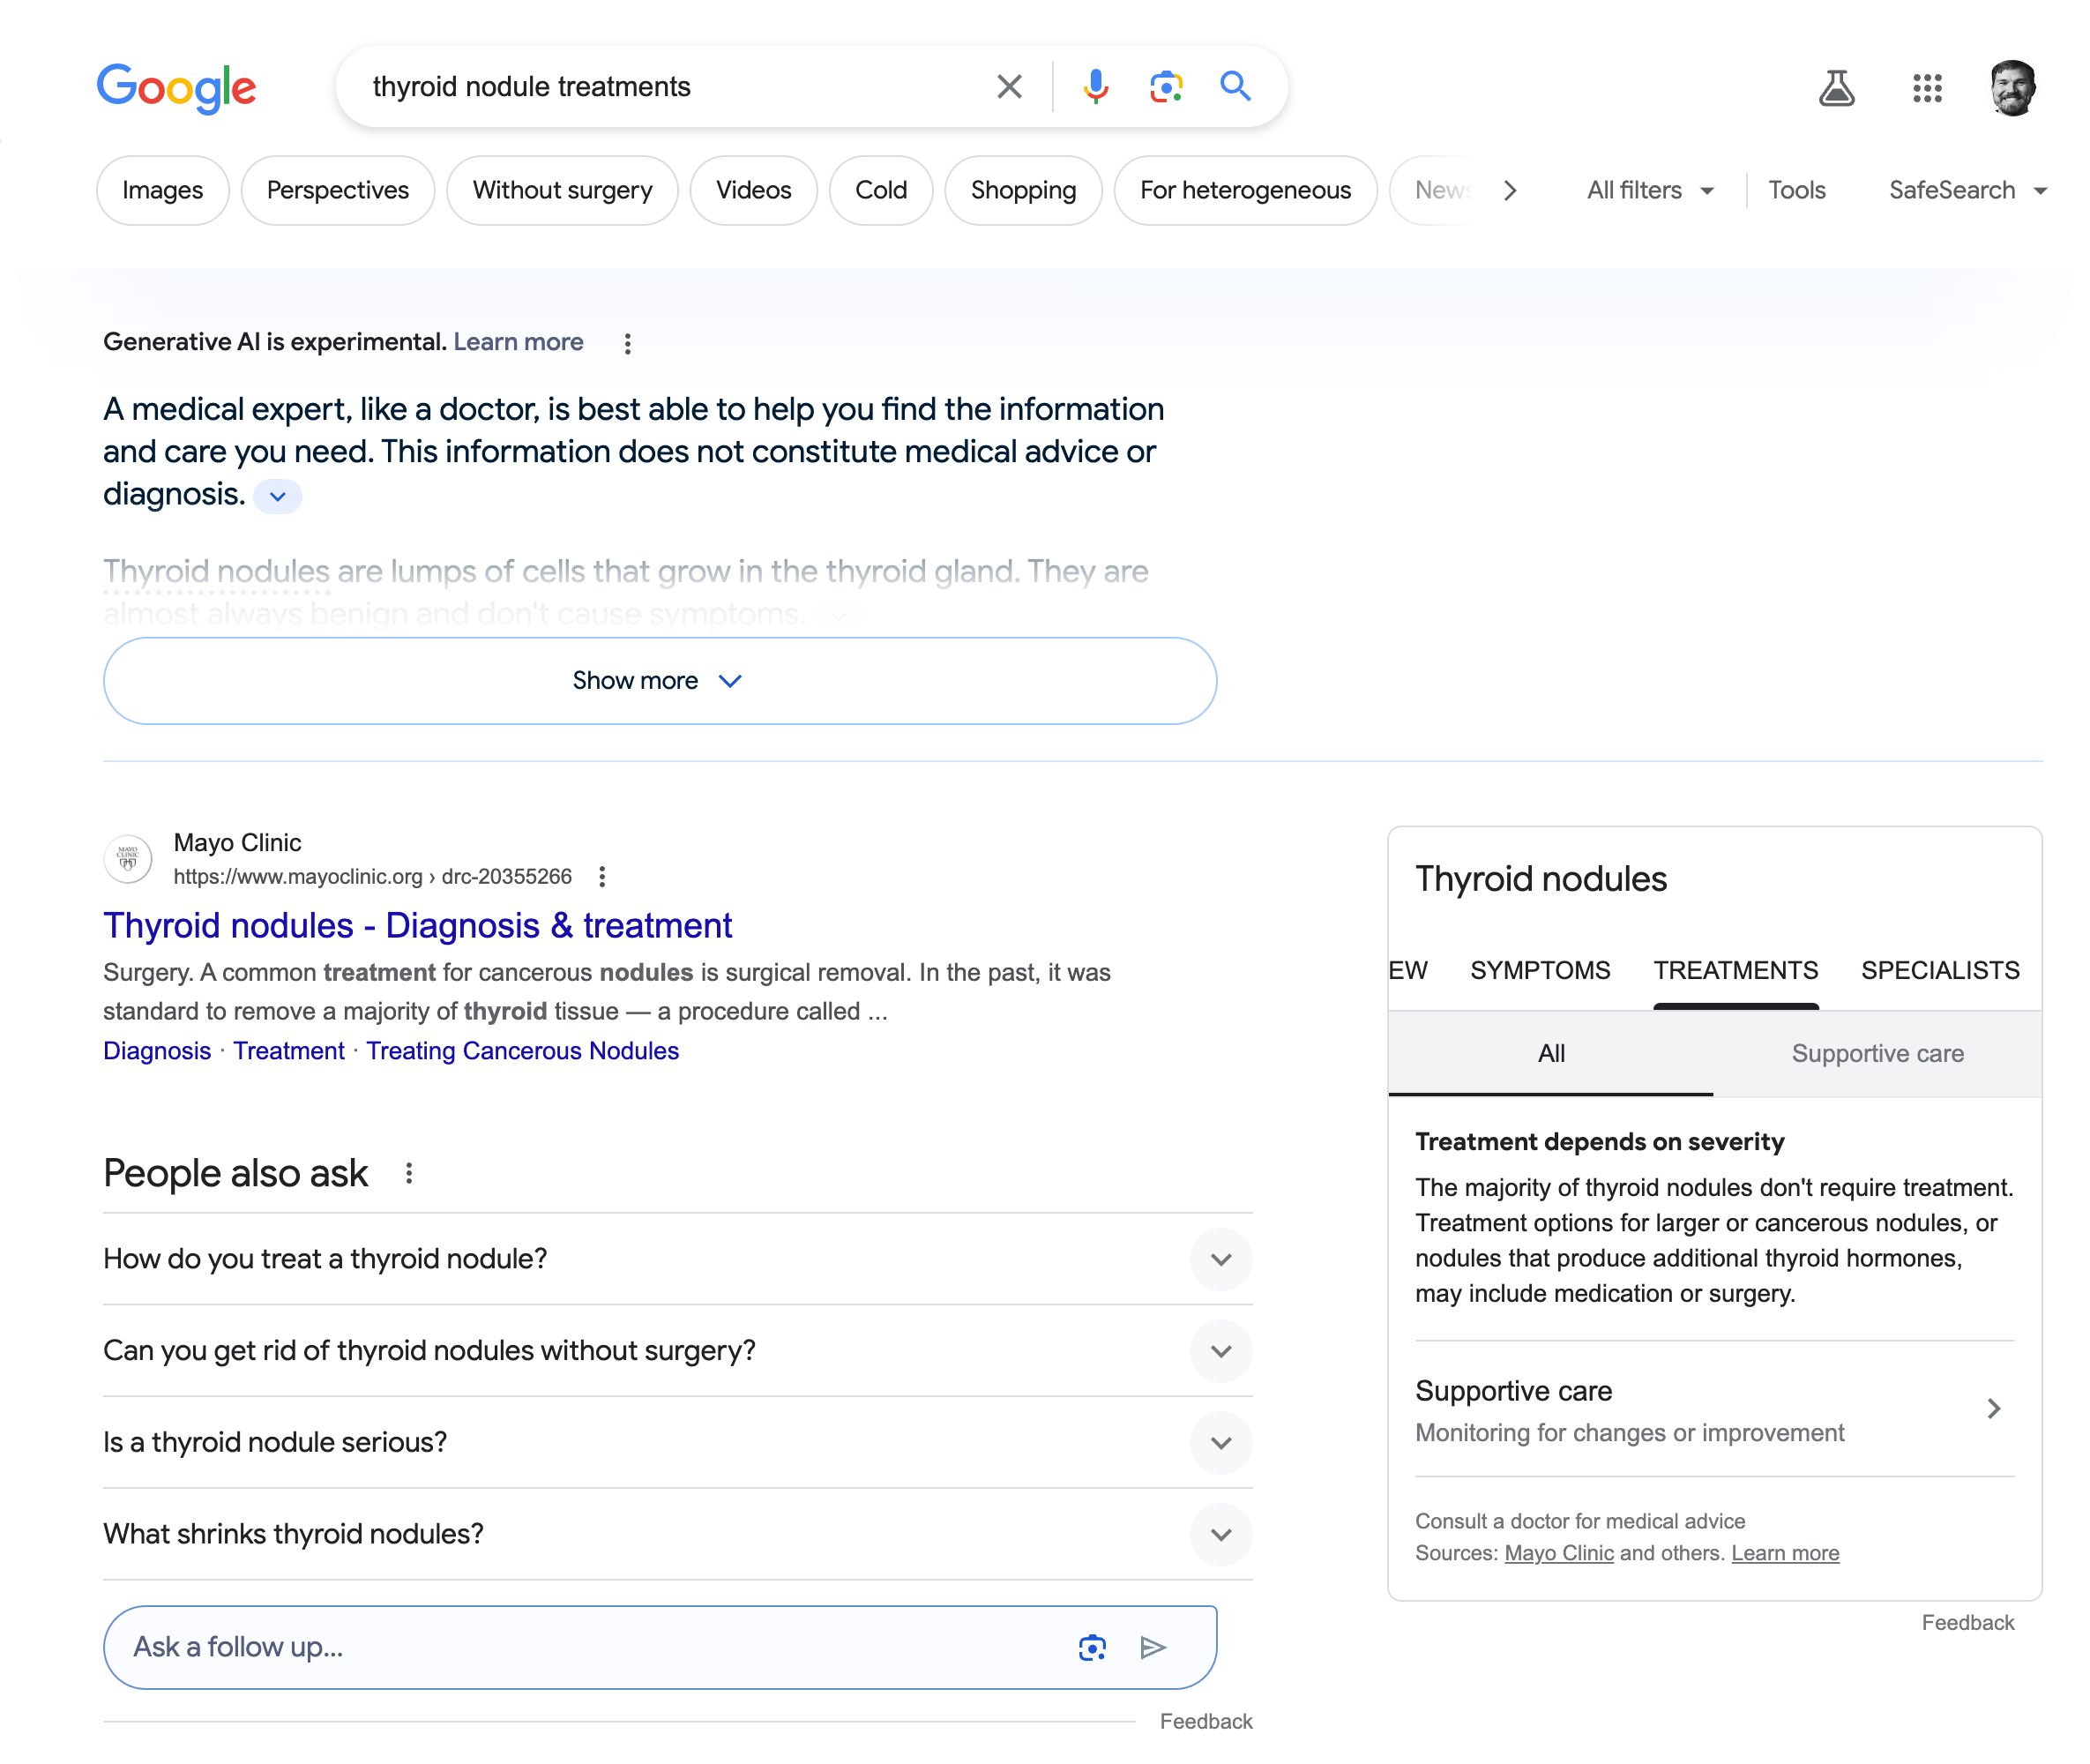Expand 'What shrinks thyroid nodules?' question

pyautogui.click(x=1220, y=1534)
